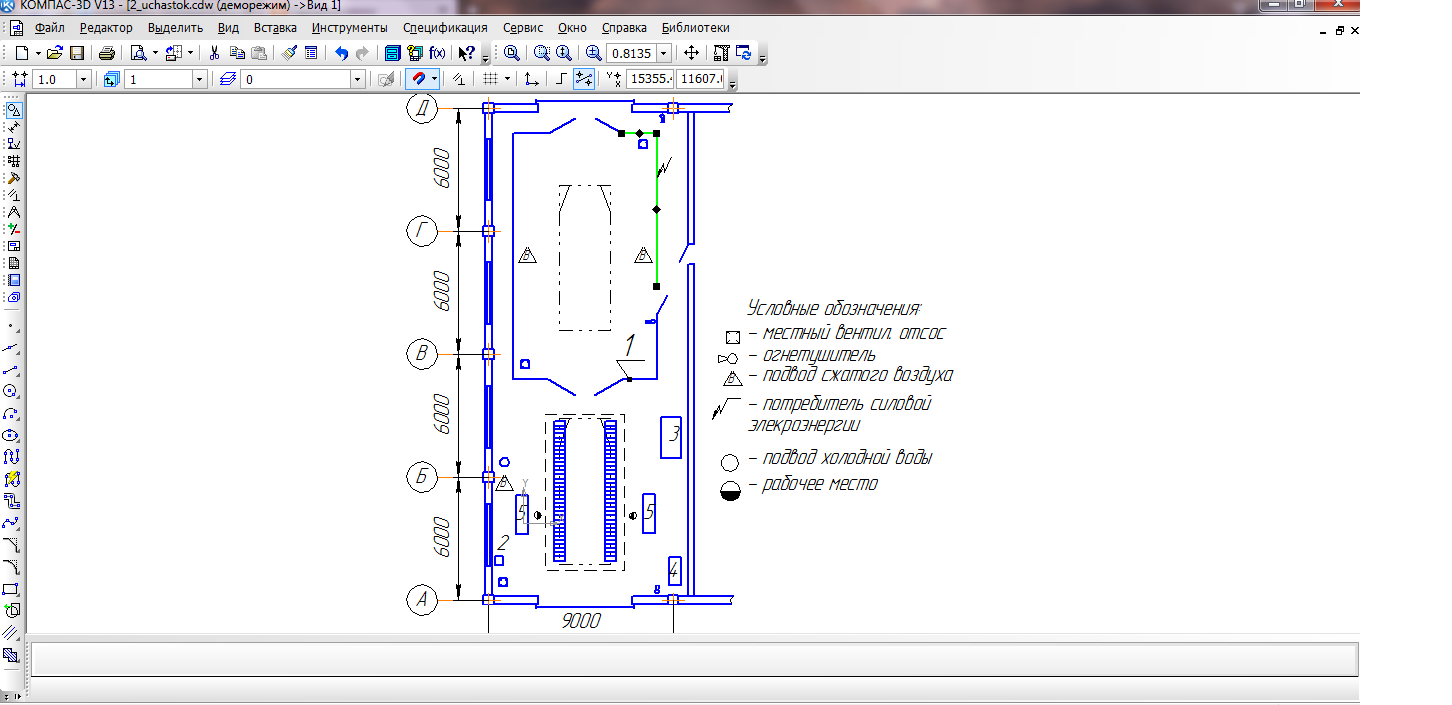Open the Вставка menu

click(x=275, y=28)
